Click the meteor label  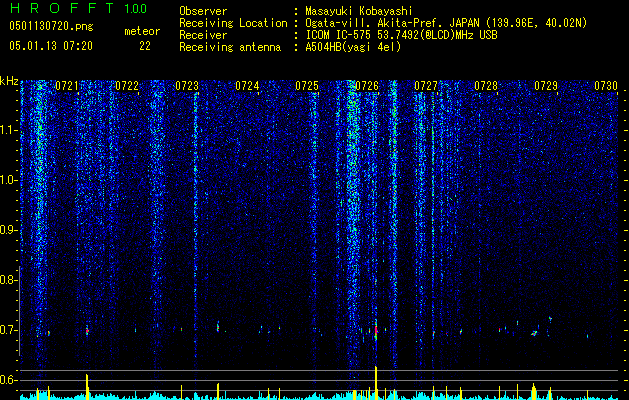(142, 31)
